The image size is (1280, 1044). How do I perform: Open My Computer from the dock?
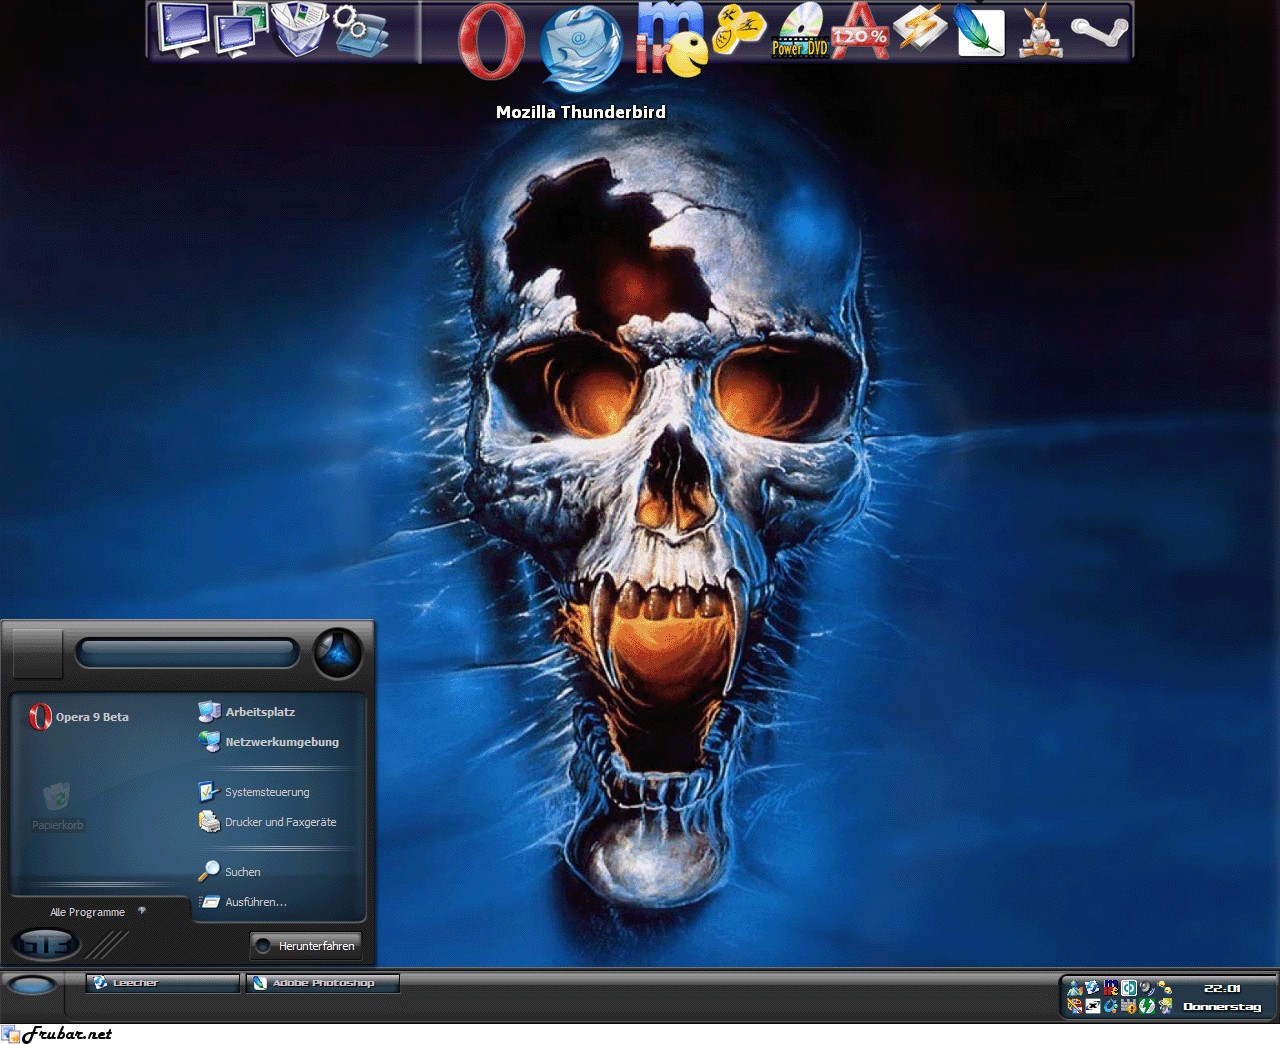(x=182, y=30)
